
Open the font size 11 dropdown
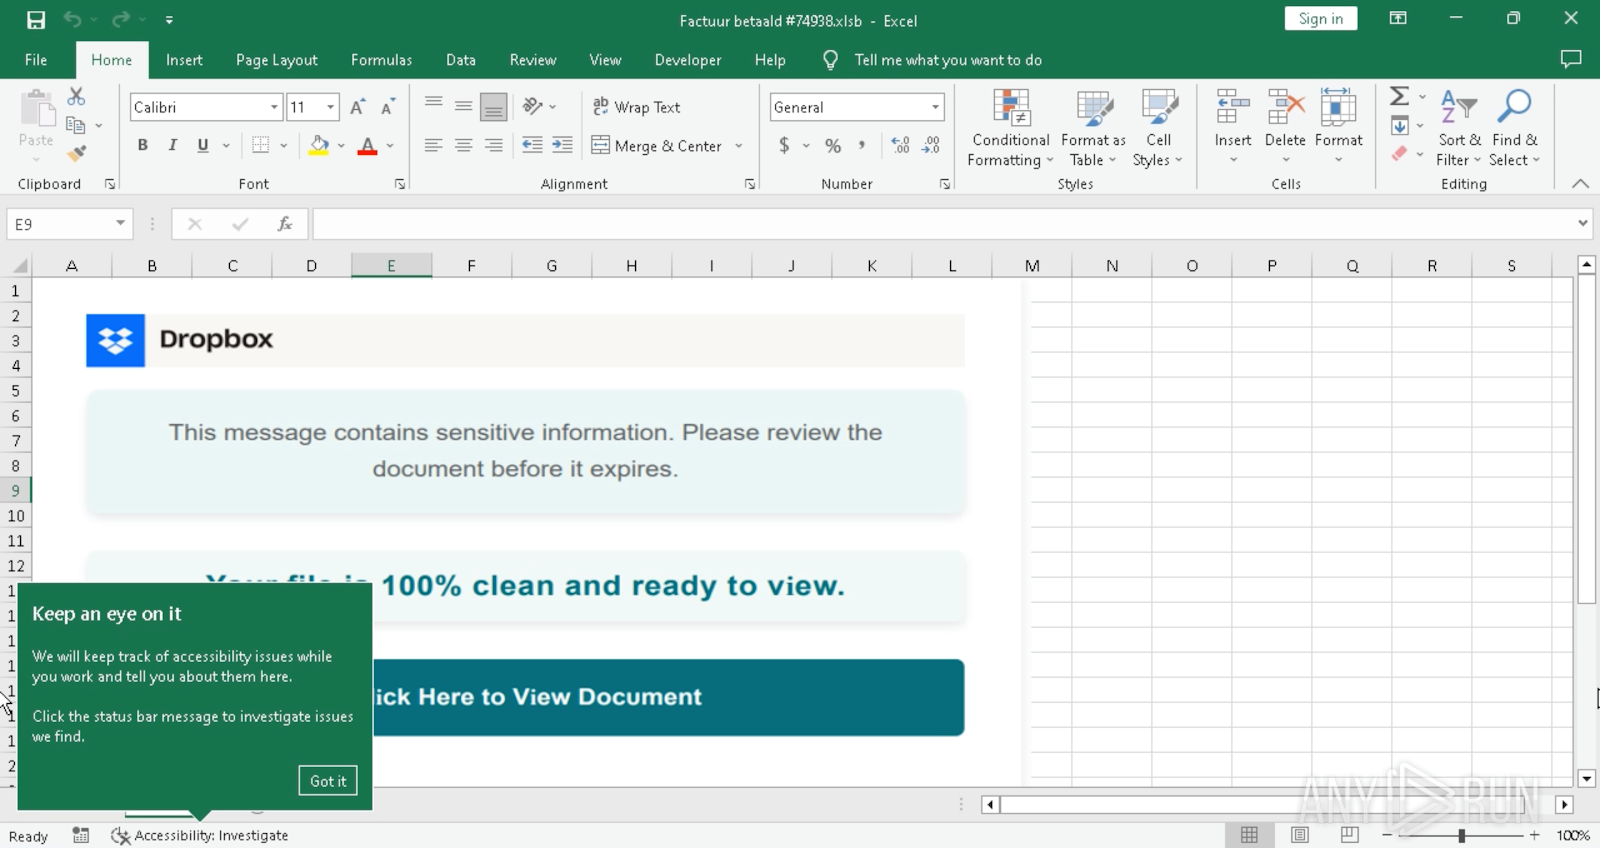330,107
